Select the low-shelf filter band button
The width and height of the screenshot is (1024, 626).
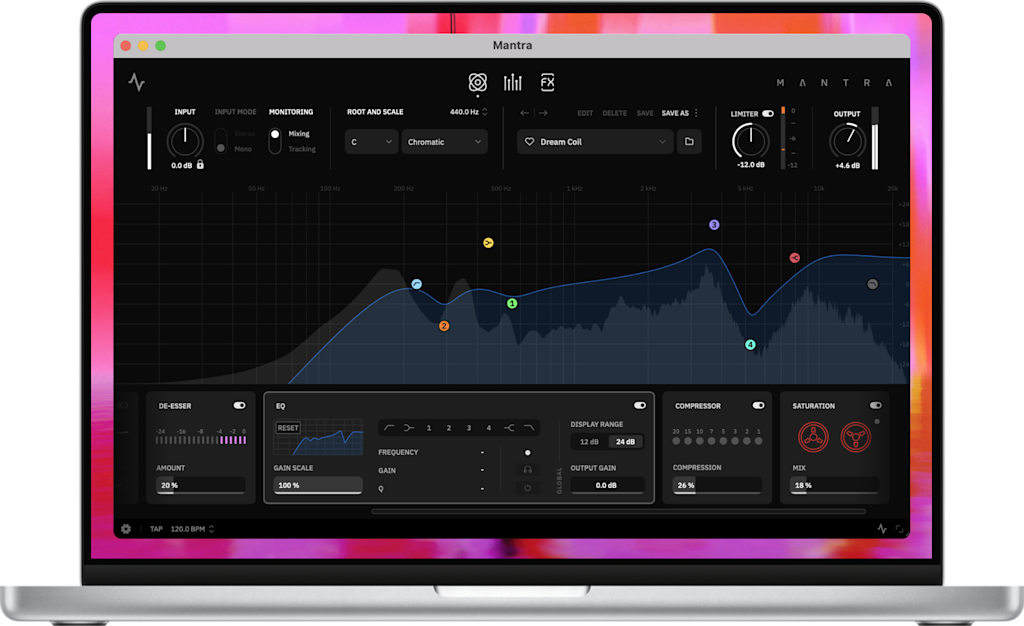pos(409,428)
